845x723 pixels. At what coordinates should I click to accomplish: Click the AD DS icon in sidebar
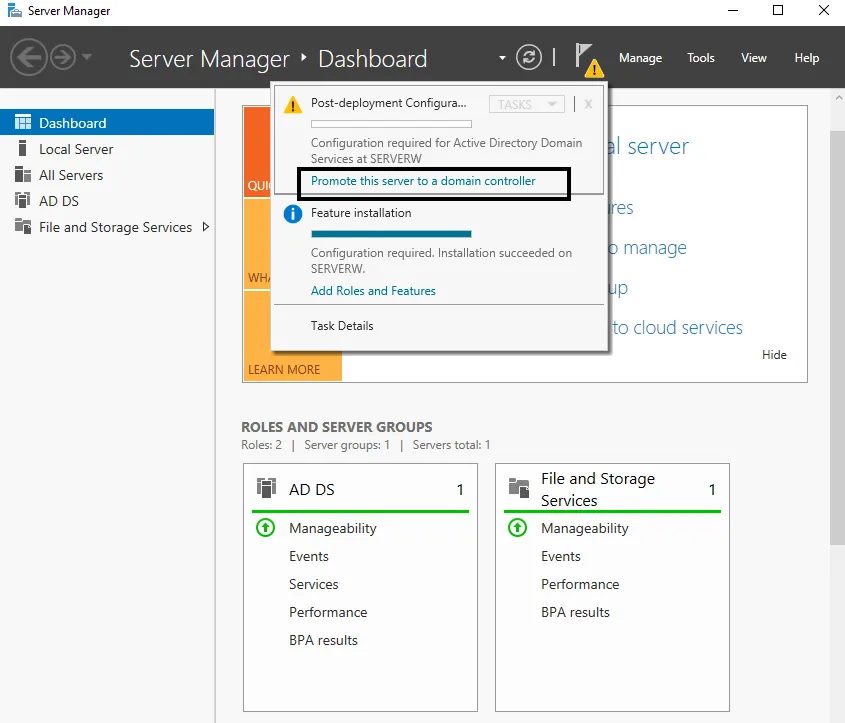23,200
